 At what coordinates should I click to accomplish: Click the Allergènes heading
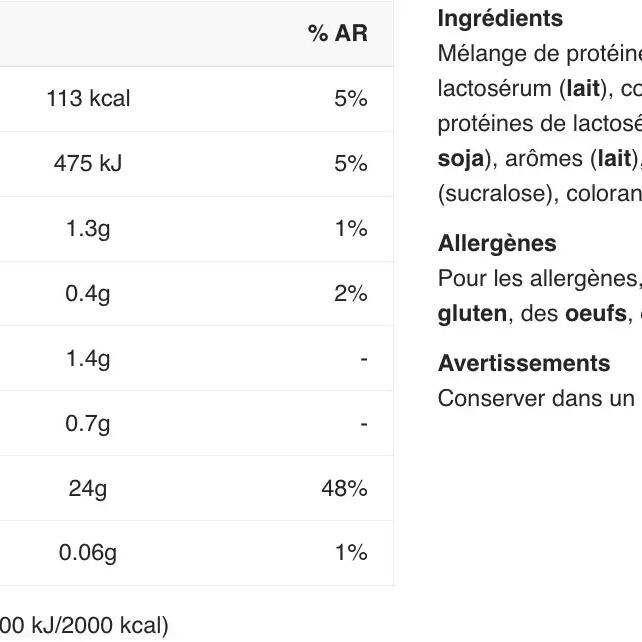497,244
